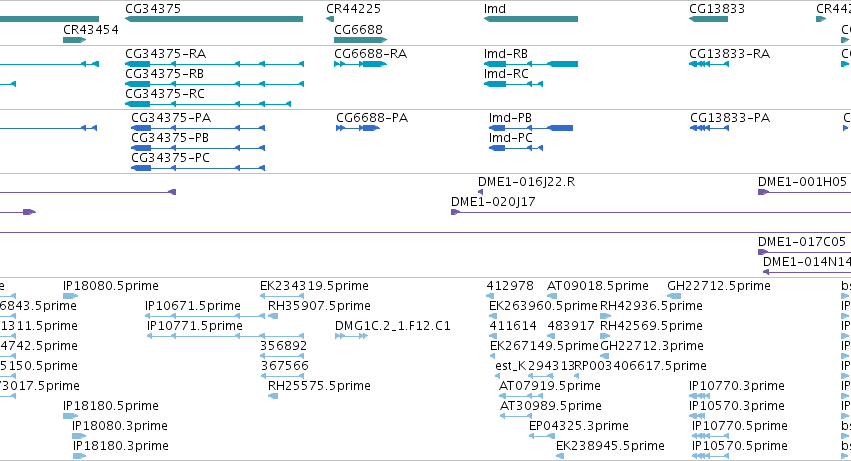Click the DME1-001H05 clone label
Screen dimensions: 851x461
pyautogui.click(x=802, y=182)
